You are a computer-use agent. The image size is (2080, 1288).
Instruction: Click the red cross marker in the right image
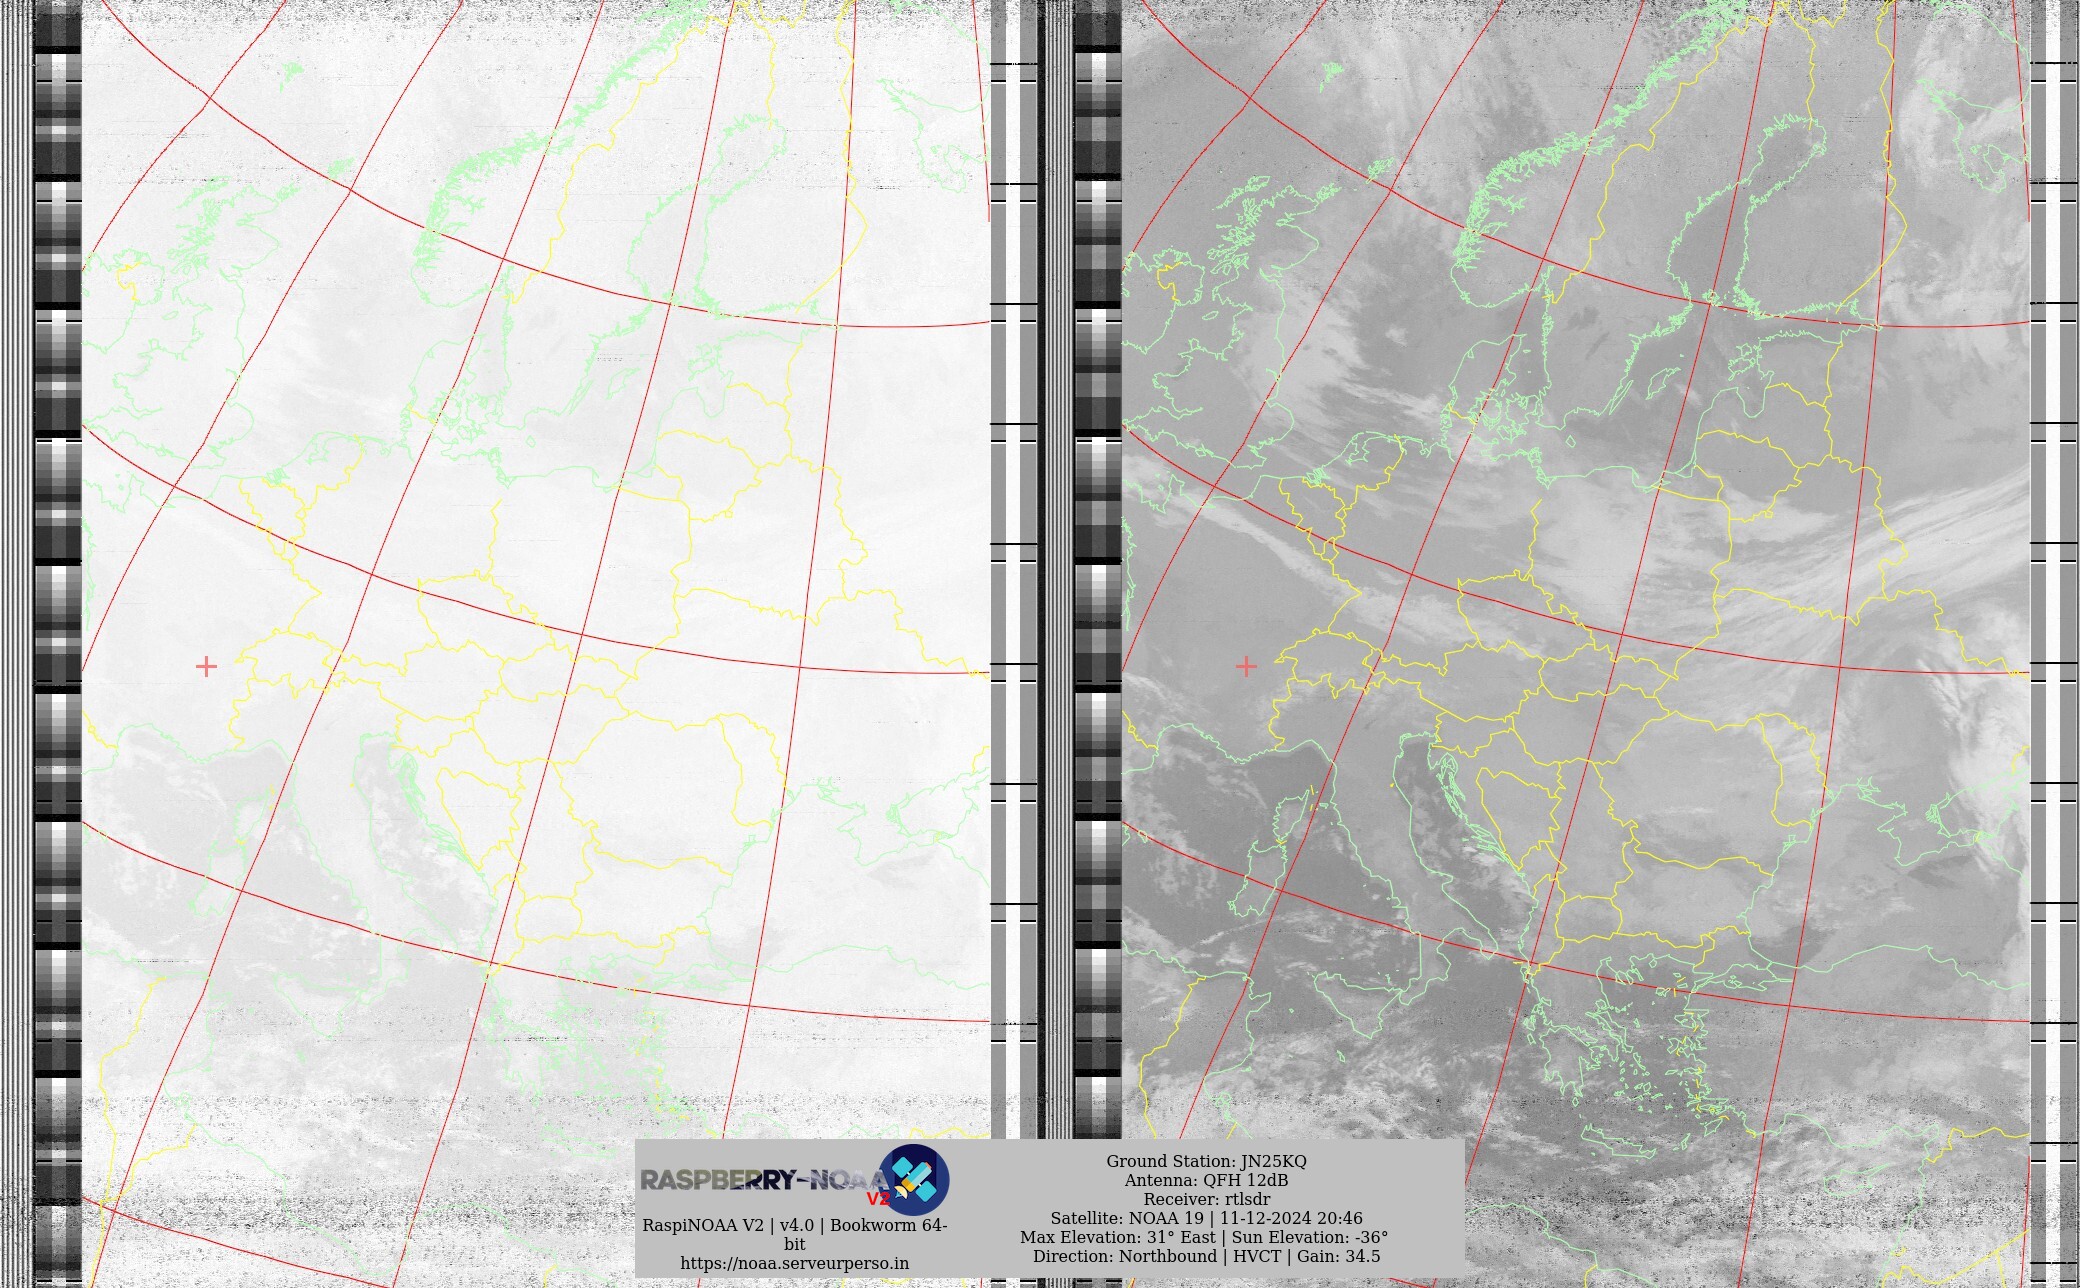[x=1246, y=666]
